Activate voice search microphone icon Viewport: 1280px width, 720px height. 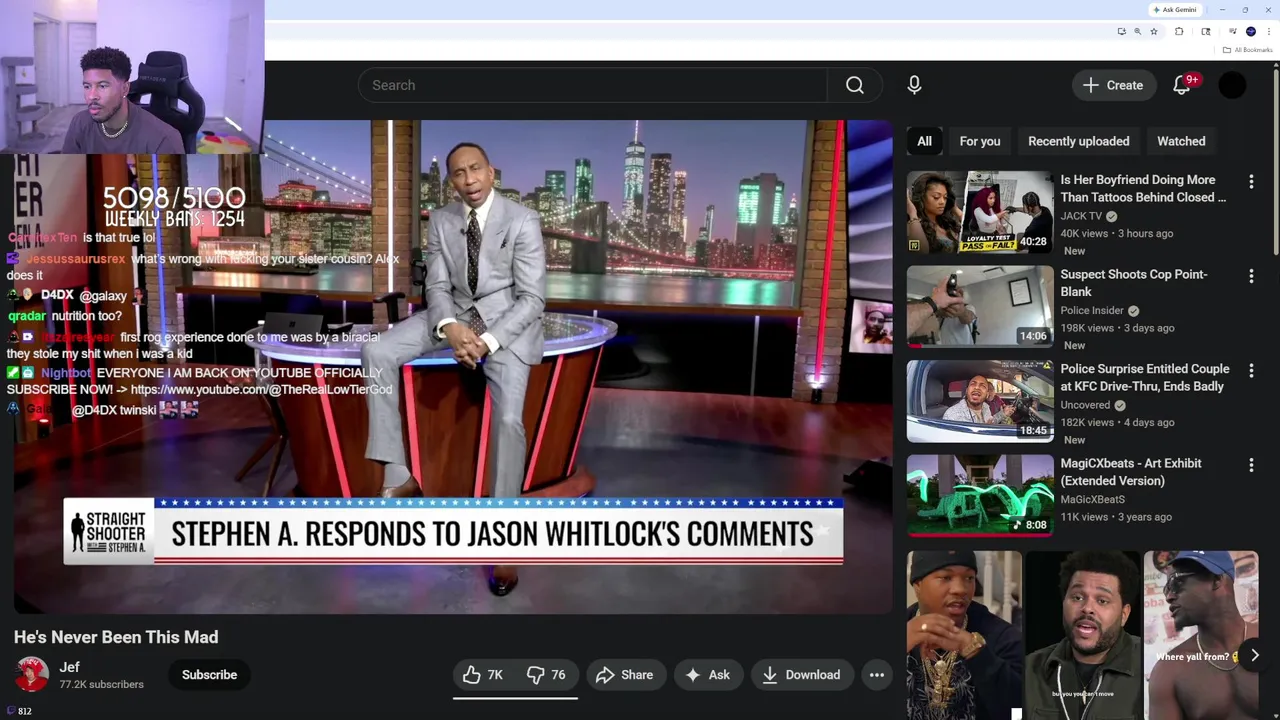click(x=914, y=85)
